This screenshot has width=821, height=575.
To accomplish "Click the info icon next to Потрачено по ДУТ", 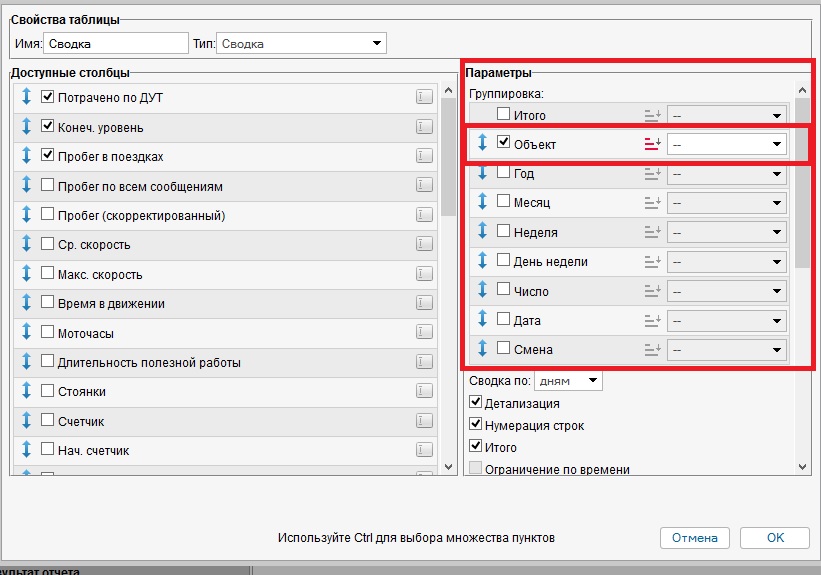I will (x=424, y=97).
